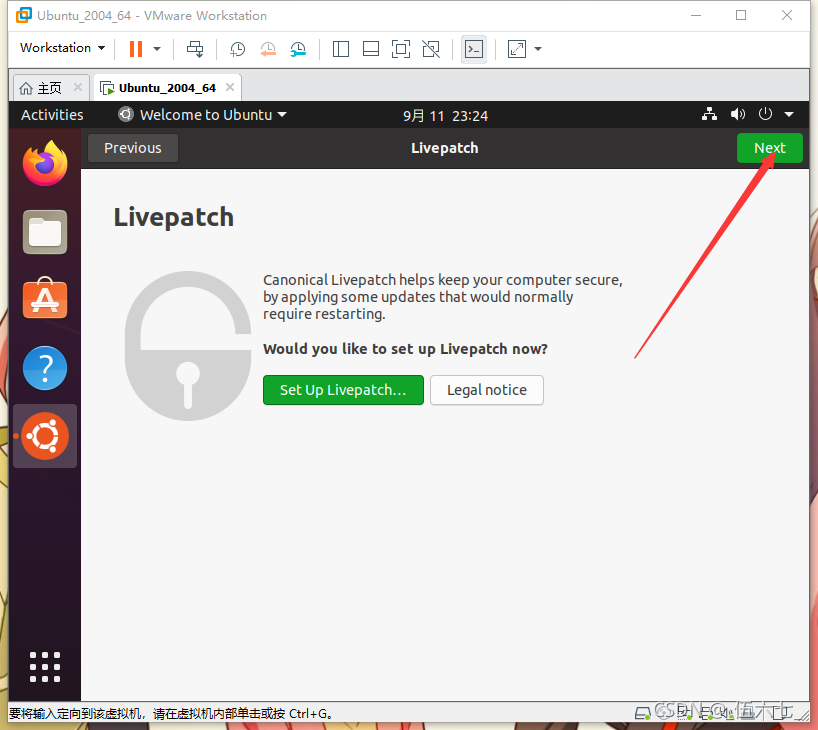Screen dimensions: 818x730
Task: Launch Firefox from the dock
Action: point(45,163)
